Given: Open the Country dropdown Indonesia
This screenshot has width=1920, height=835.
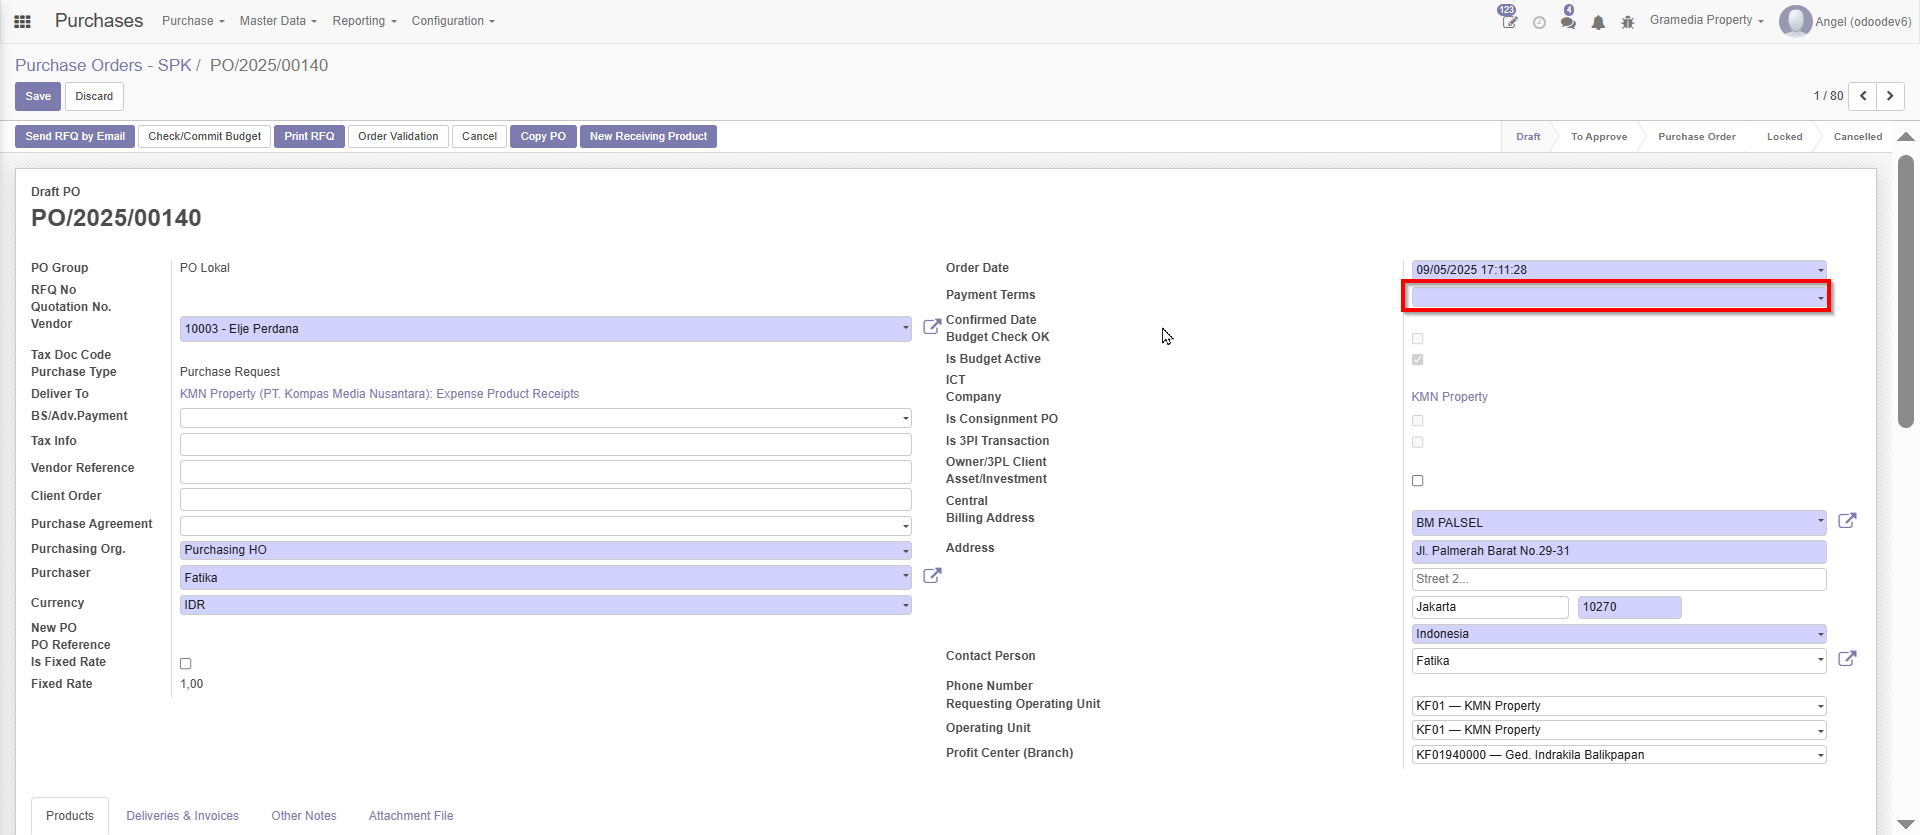Looking at the screenshot, I should pos(1619,634).
